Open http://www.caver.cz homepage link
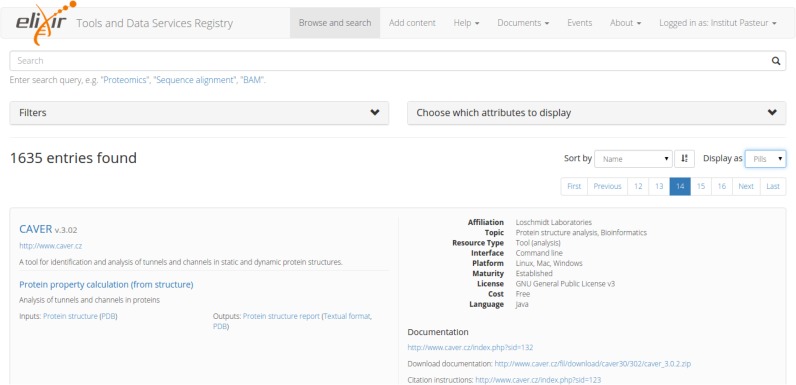Viewport: 796px width, 385px height. (x=50, y=246)
